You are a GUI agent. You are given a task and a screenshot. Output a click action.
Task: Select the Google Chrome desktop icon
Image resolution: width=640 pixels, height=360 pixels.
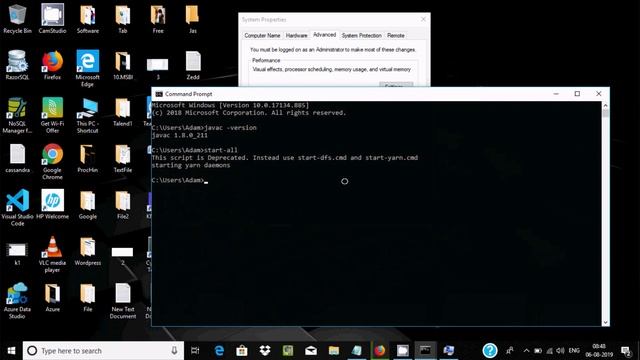(52, 162)
